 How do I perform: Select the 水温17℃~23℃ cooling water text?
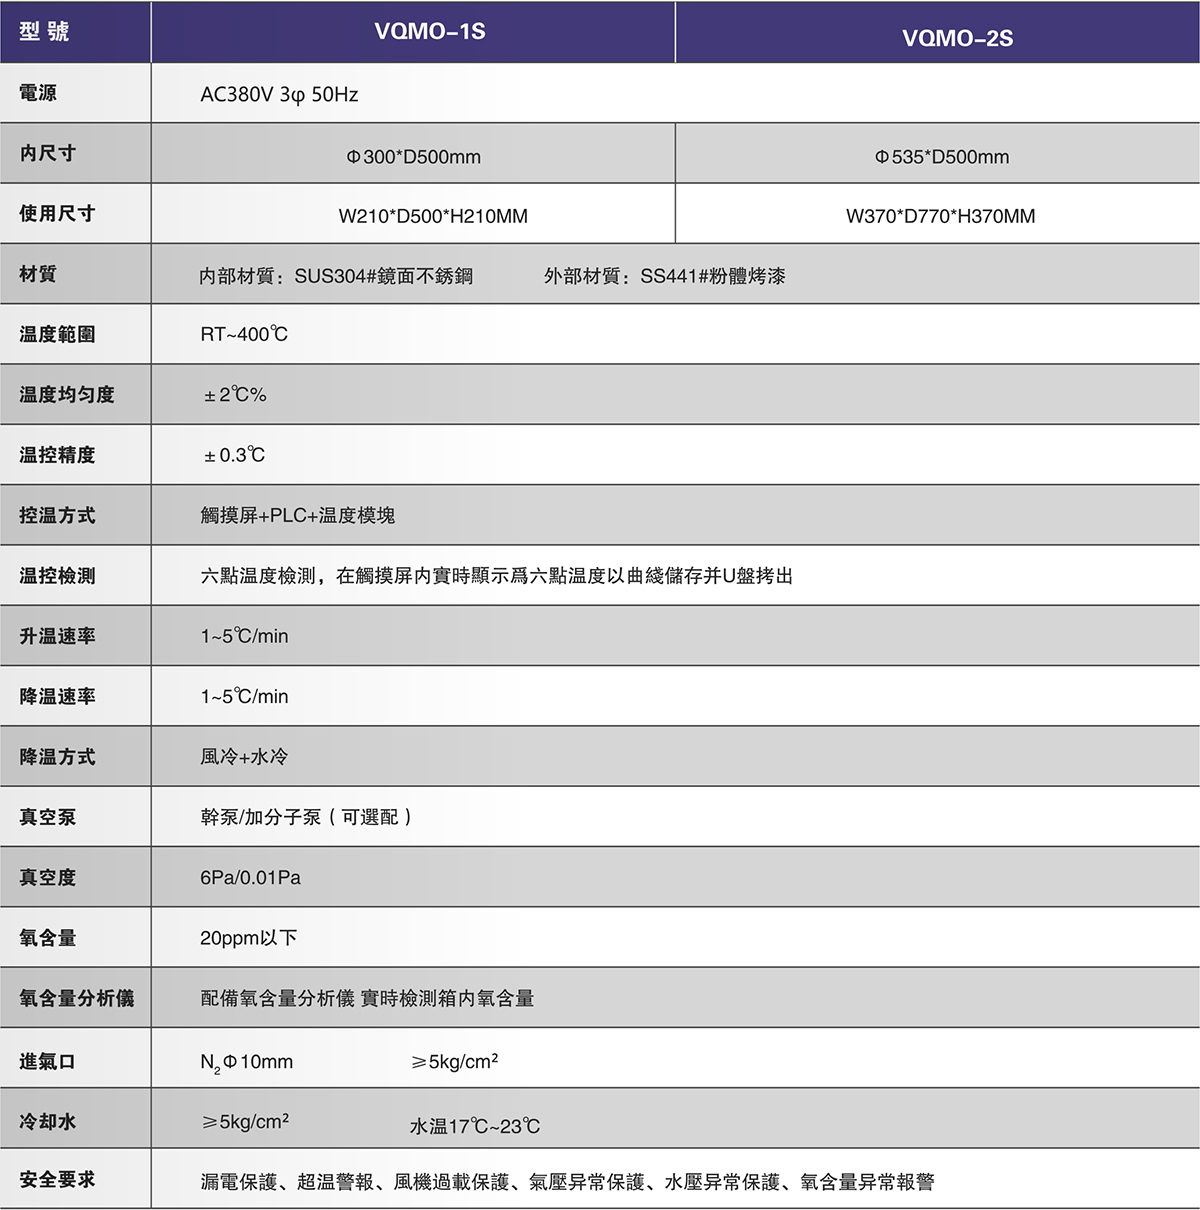pos(475,1127)
